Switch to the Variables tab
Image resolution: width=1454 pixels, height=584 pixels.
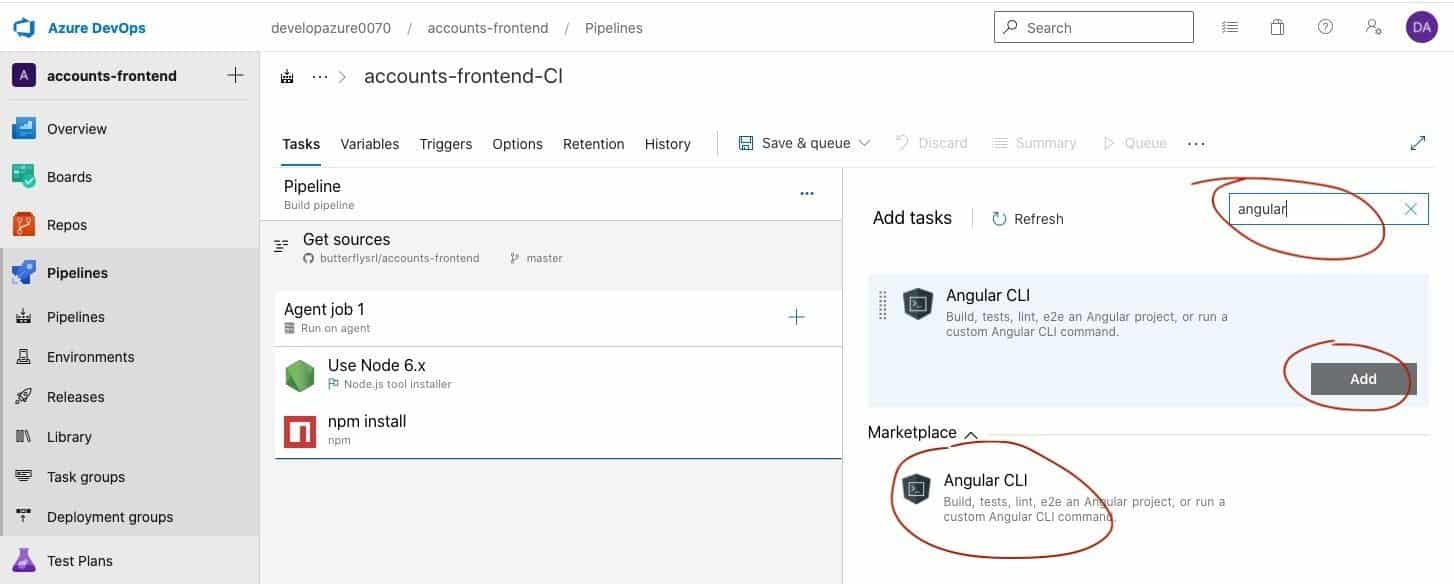pos(369,144)
